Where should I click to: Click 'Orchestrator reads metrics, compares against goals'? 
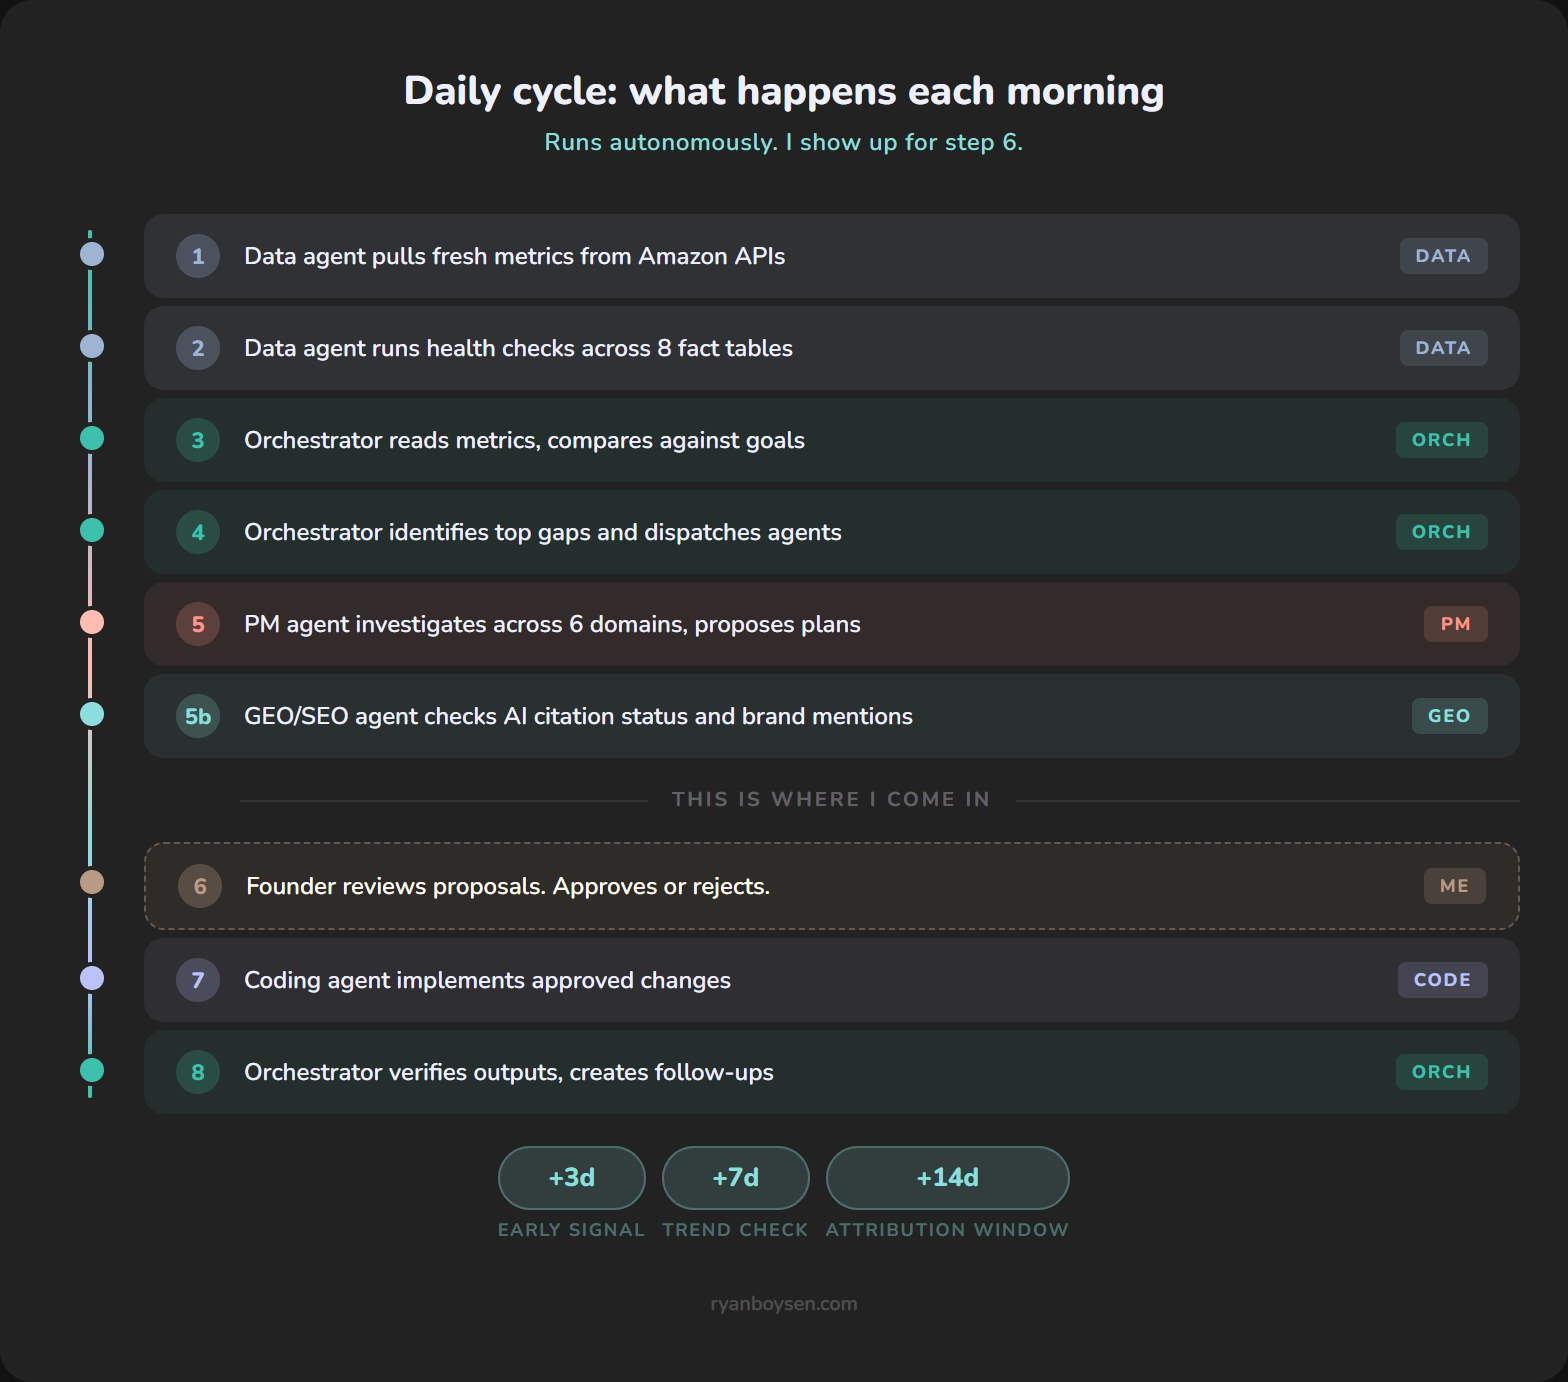(x=524, y=440)
